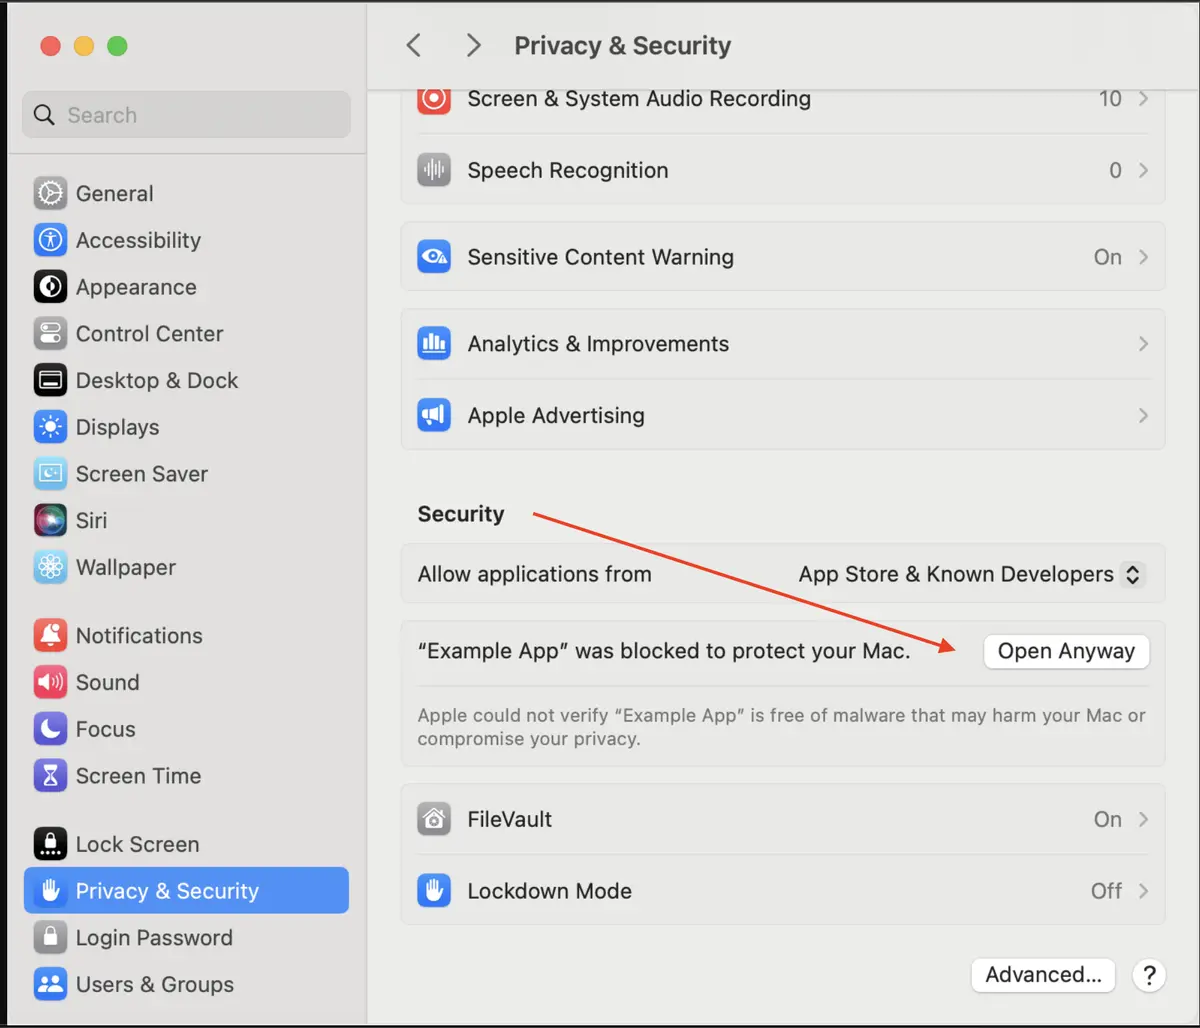Click the Siri icon in the sidebar
This screenshot has width=1200, height=1028.
pyautogui.click(x=50, y=520)
